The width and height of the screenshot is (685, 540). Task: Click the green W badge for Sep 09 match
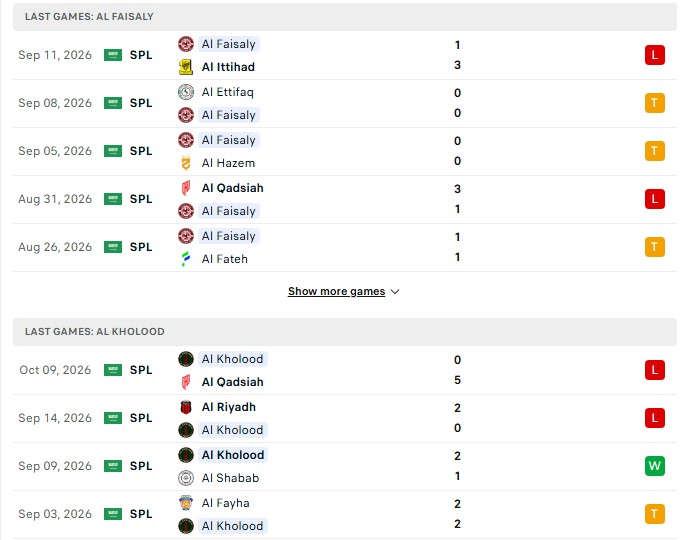(x=654, y=466)
